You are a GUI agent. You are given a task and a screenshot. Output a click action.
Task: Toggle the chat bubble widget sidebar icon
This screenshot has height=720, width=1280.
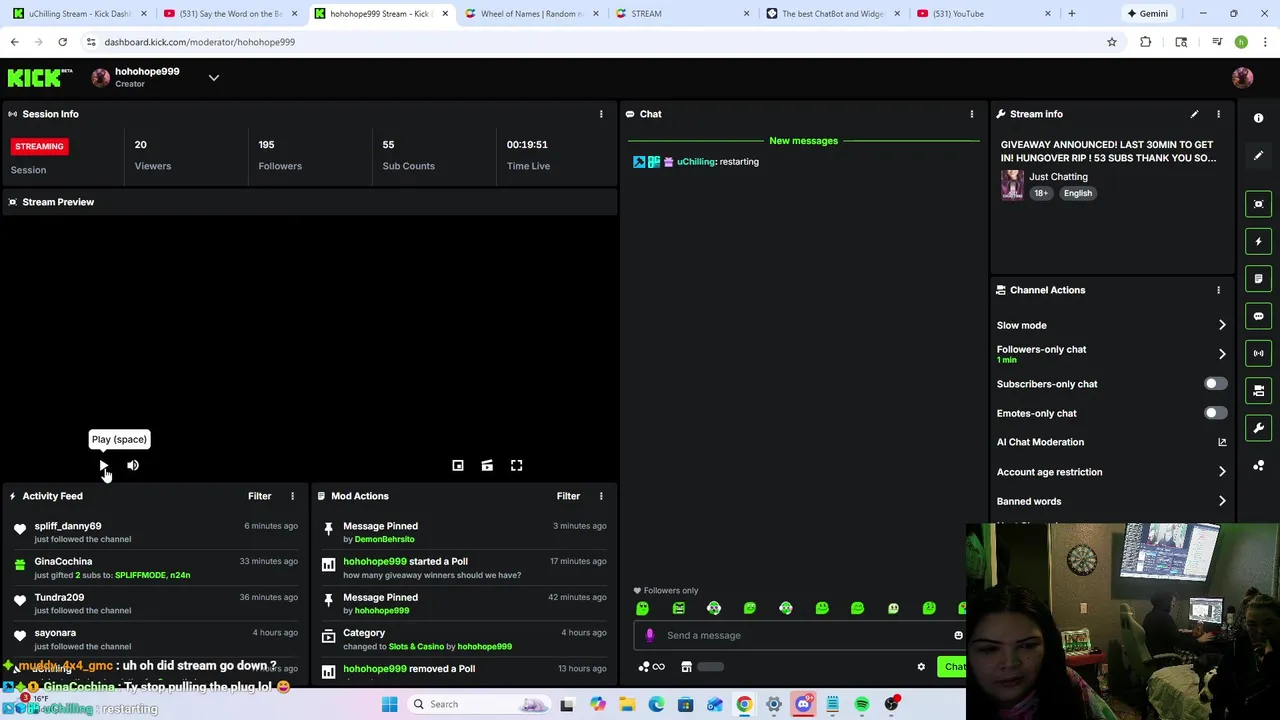pyautogui.click(x=1259, y=316)
